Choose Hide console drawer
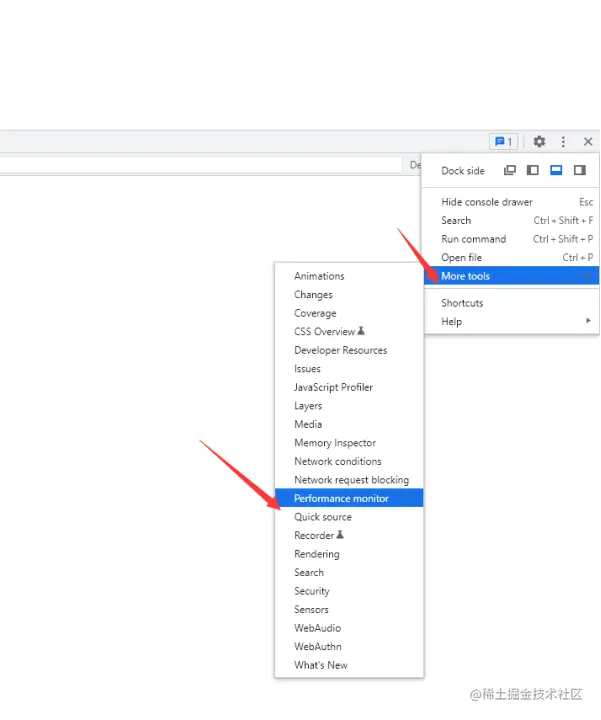 (511, 202)
